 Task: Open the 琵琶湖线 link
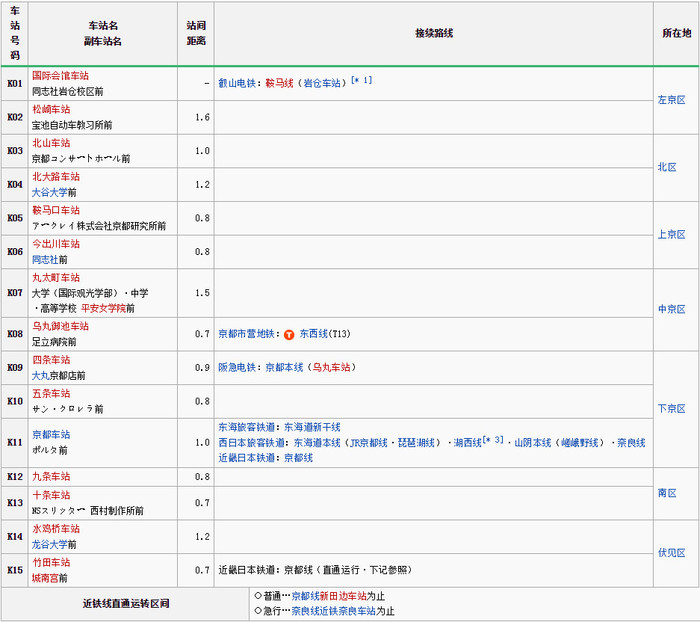416,443
